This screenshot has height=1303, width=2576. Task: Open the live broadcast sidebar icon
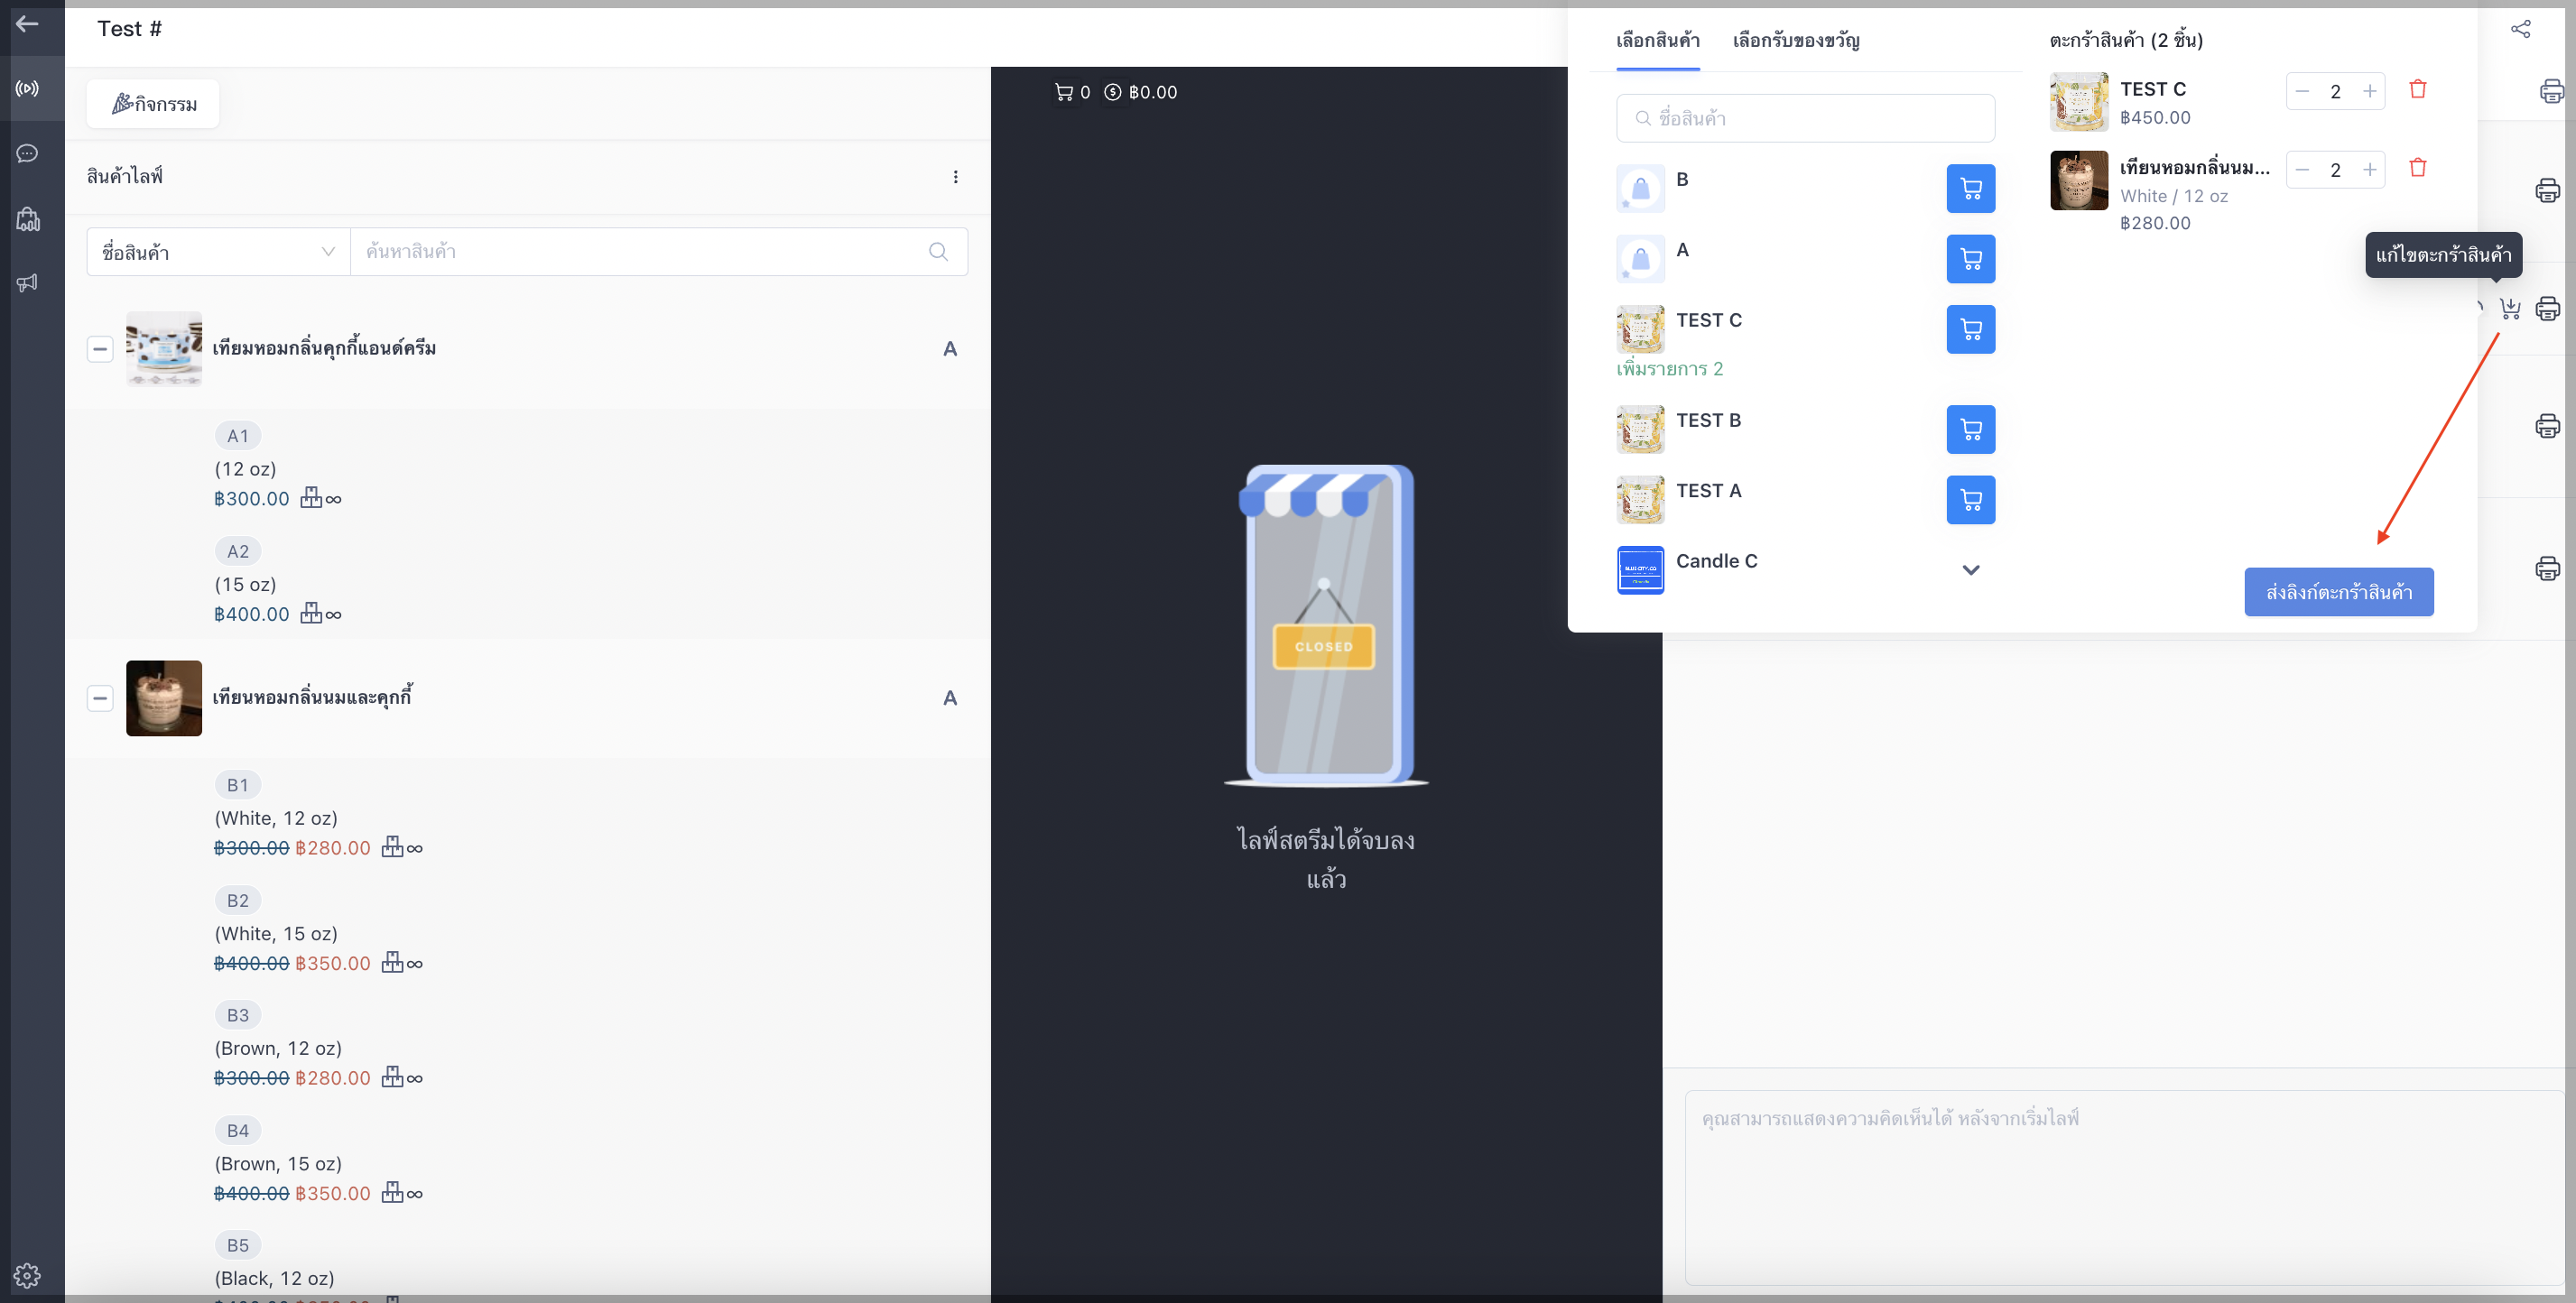27,88
